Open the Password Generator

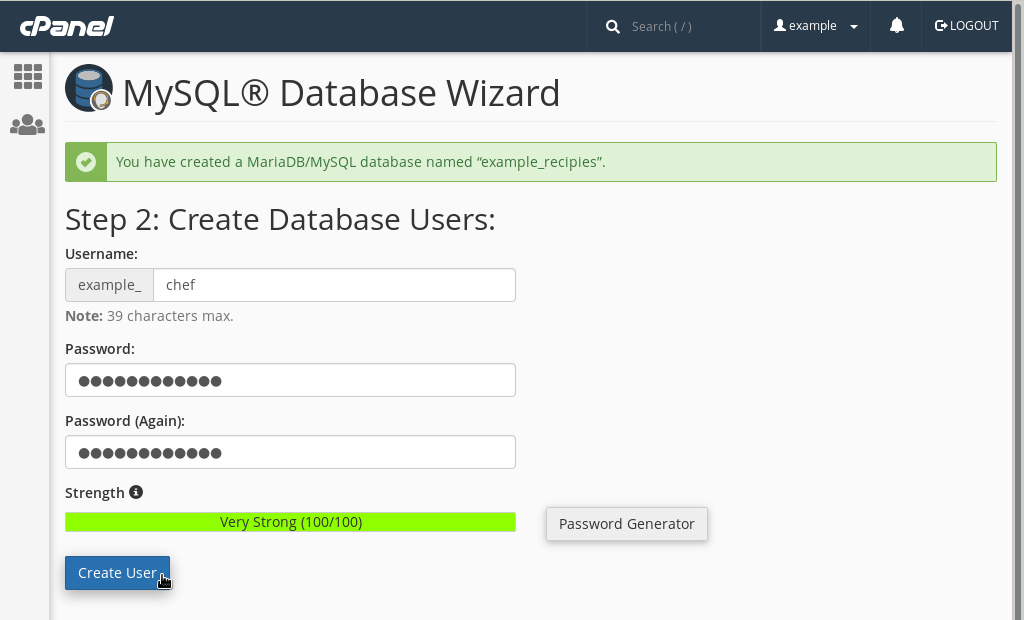(x=626, y=524)
